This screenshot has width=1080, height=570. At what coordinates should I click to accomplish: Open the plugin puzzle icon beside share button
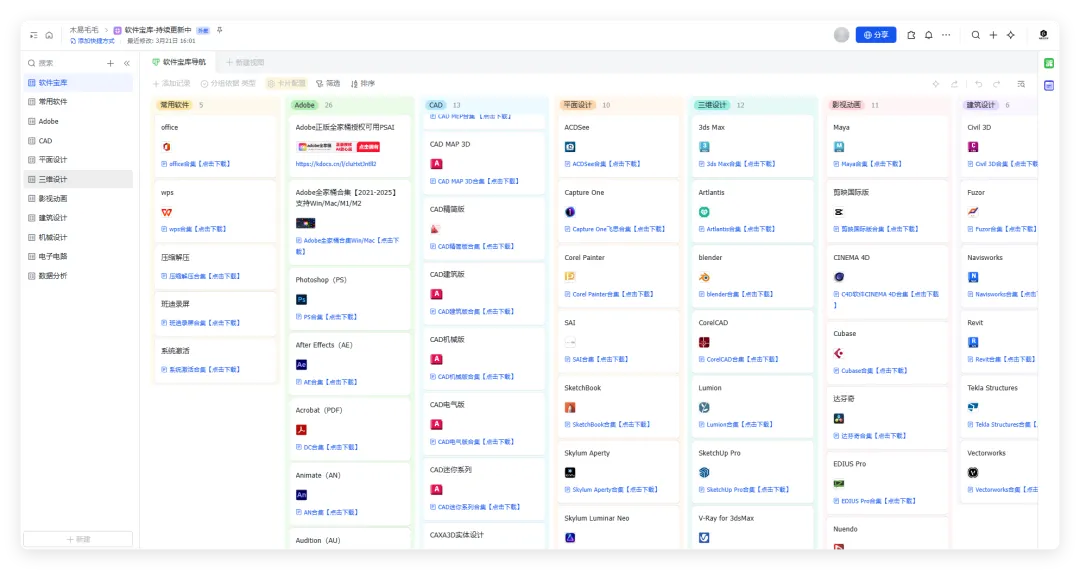coord(911,35)
